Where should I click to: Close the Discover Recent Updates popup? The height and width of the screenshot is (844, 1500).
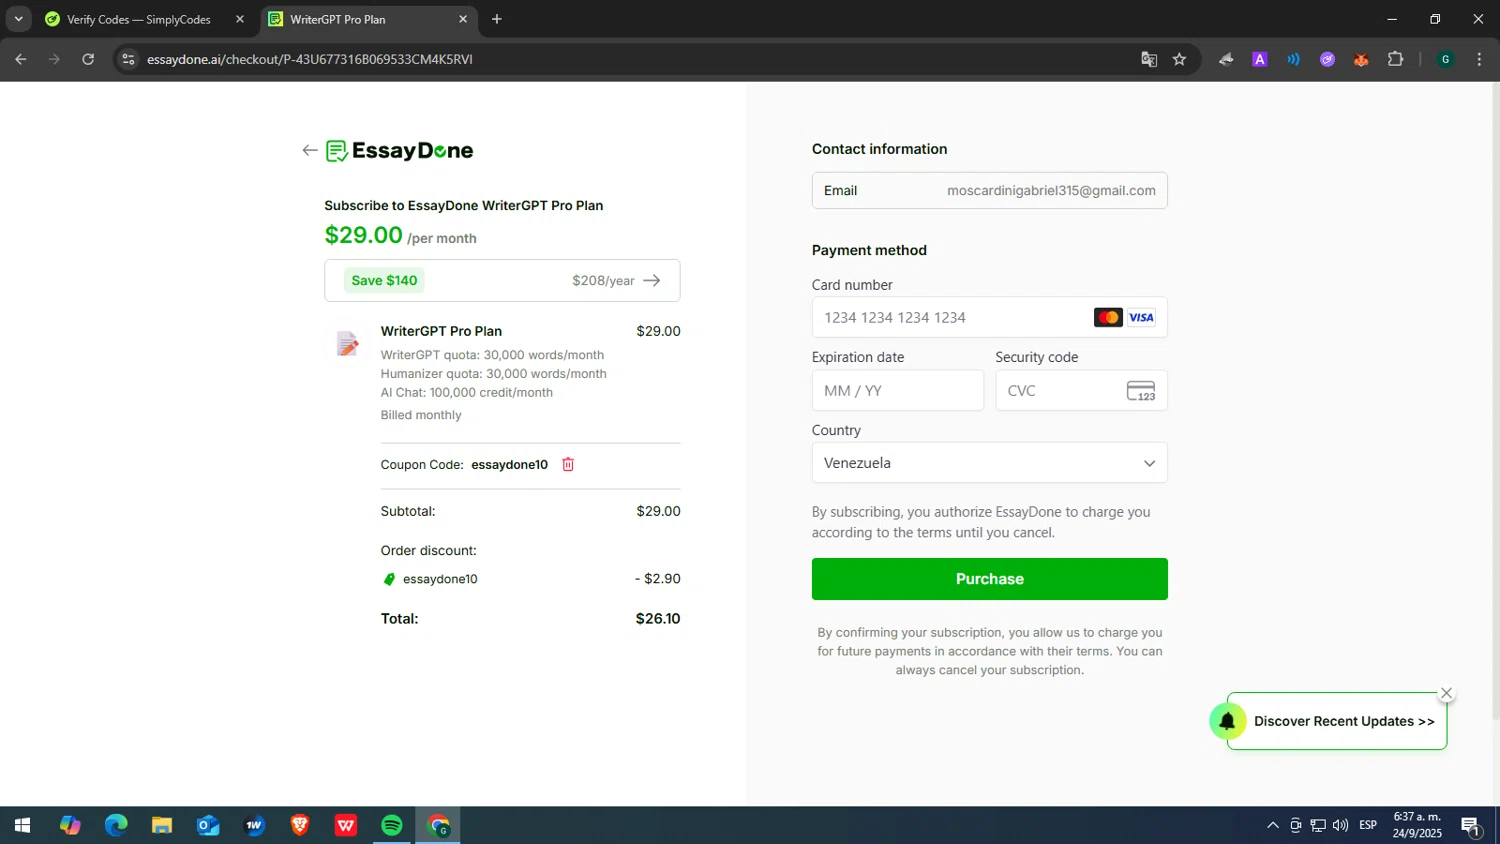[x=1446, y=693]
